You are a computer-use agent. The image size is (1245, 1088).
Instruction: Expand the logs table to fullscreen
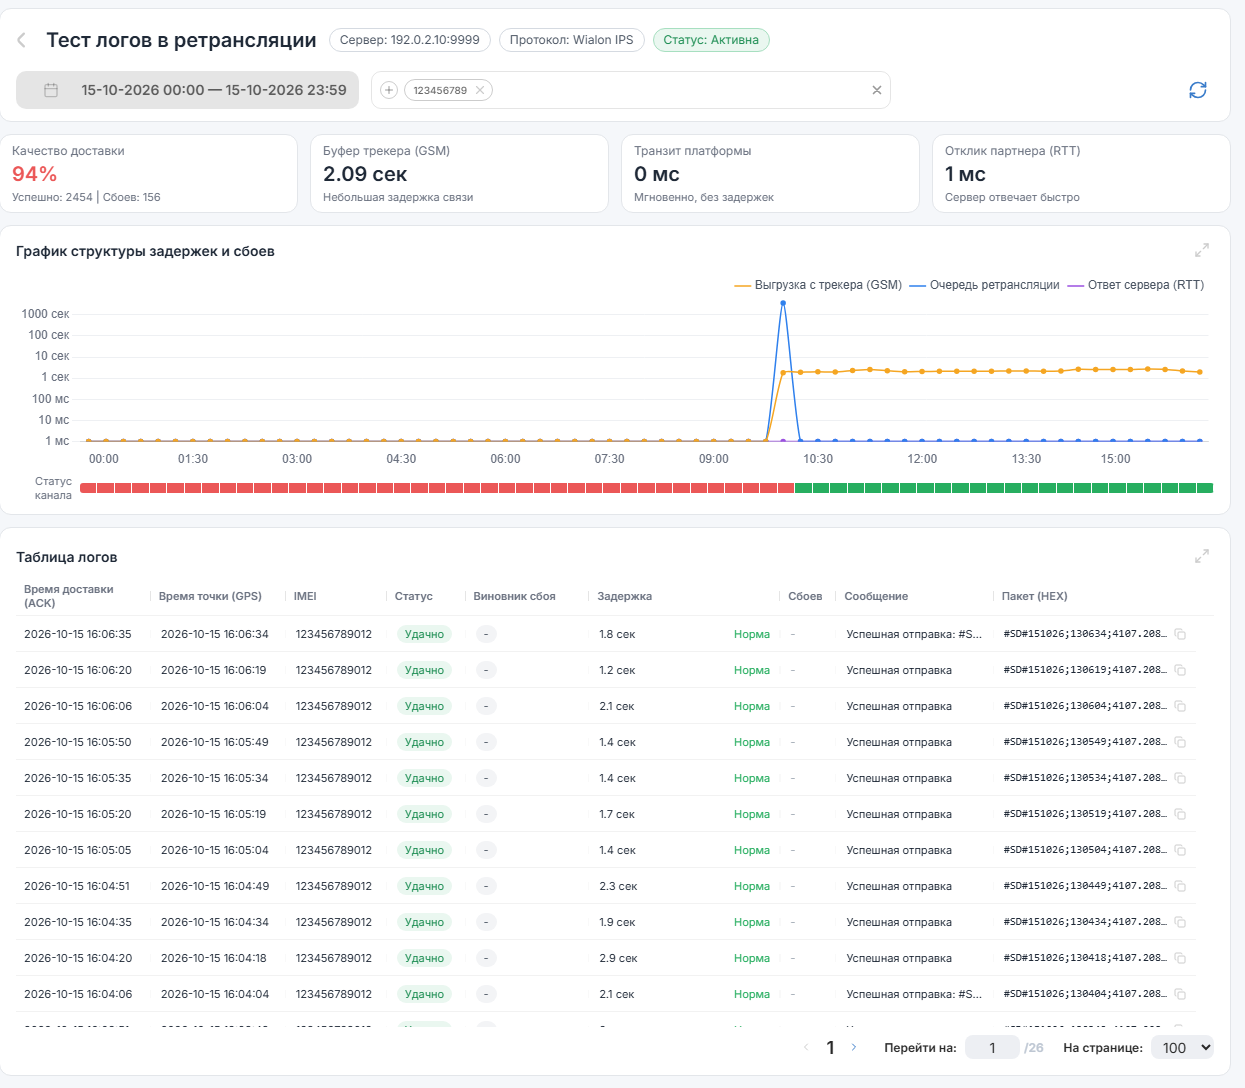click(x=1202, y=556)
